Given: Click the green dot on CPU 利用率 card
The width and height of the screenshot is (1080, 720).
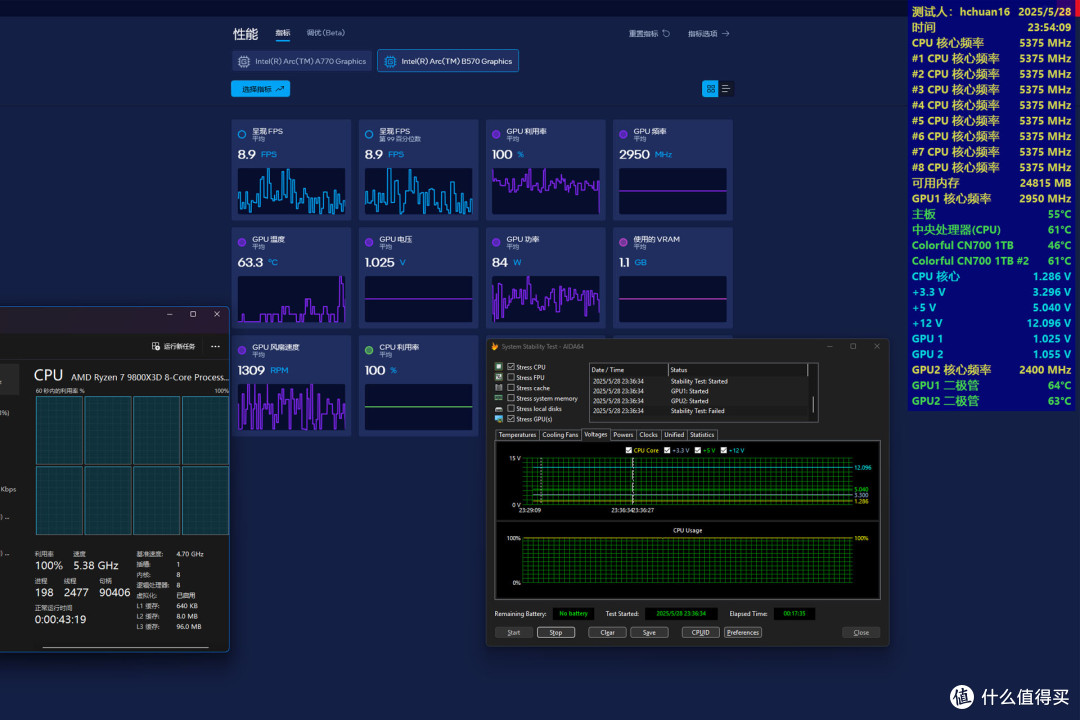Looking at the screenshot, I should (369, 350).
